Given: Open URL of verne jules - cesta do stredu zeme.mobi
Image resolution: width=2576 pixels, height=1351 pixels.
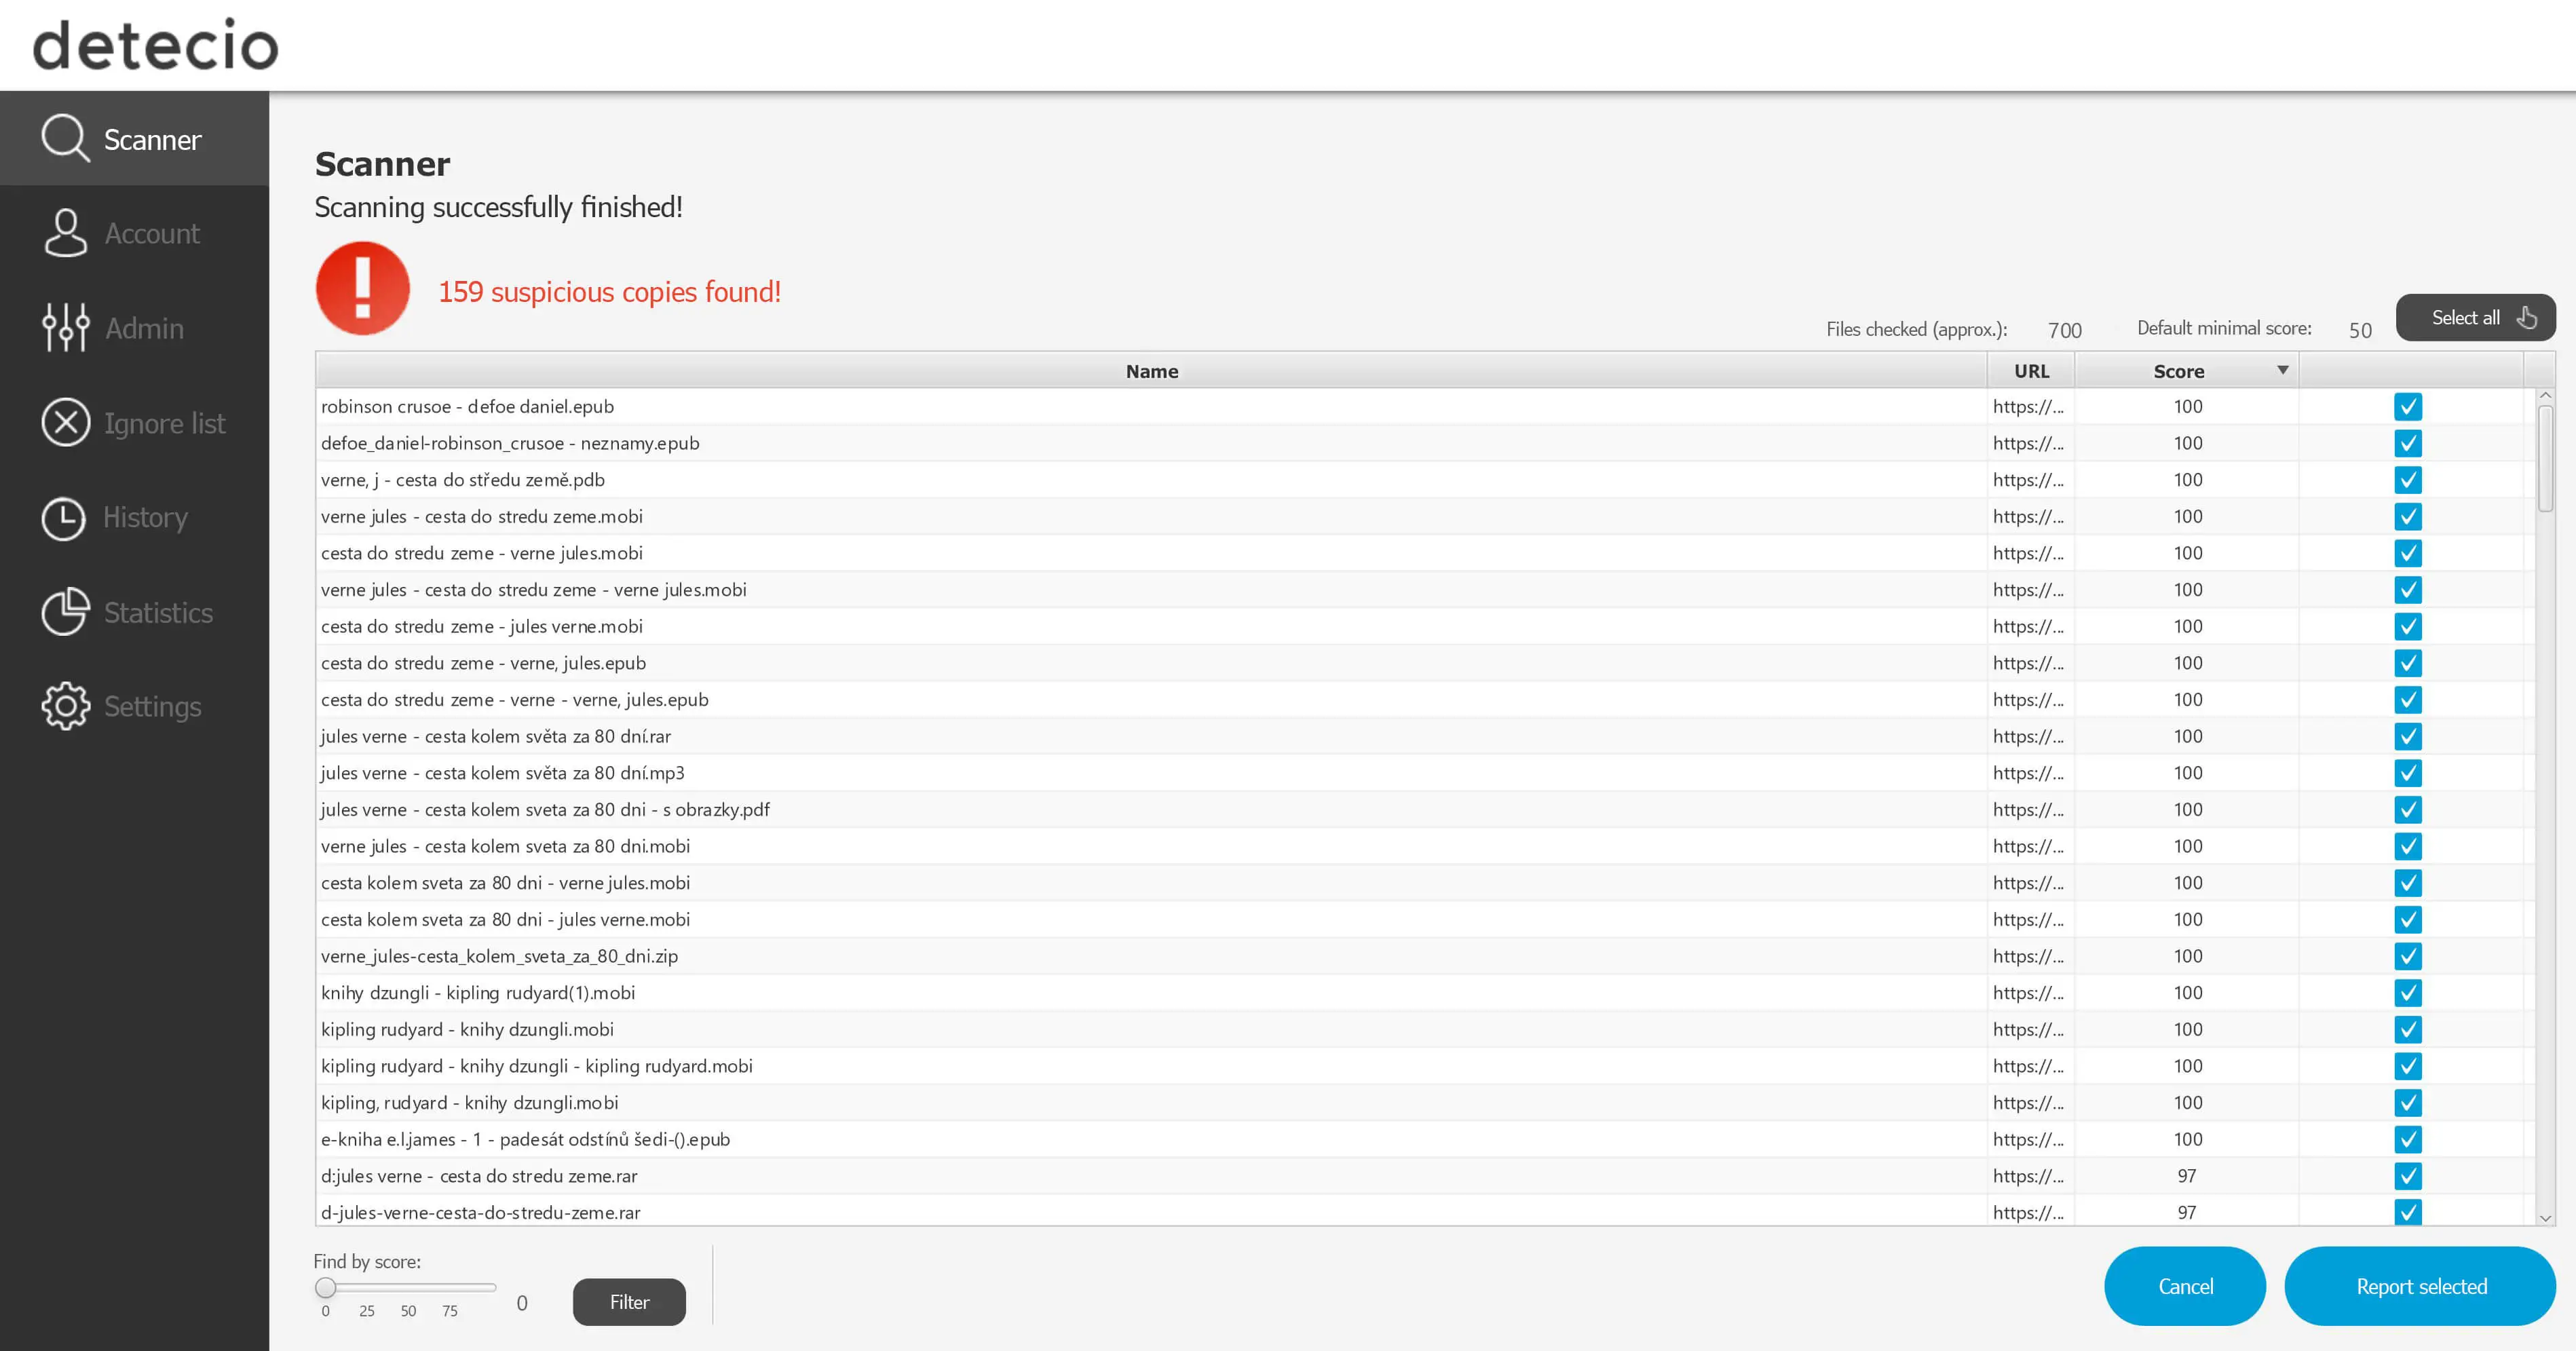Looking at the screenshot, I should tap(2028, 516).
